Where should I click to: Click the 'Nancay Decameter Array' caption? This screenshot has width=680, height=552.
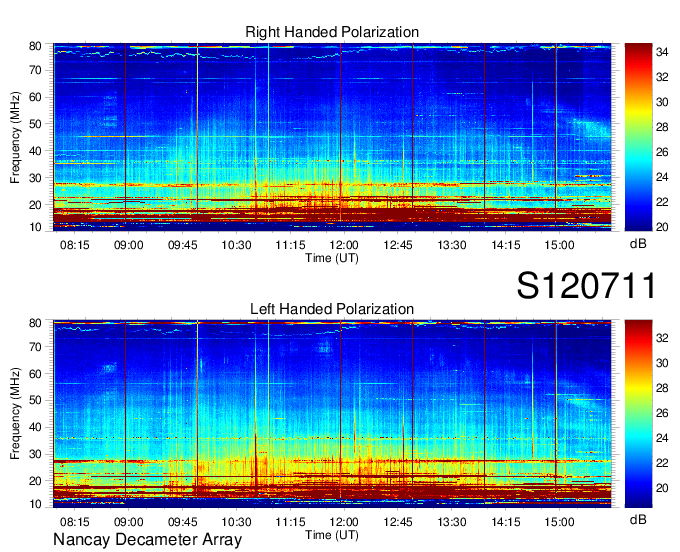tap(147, 540)
